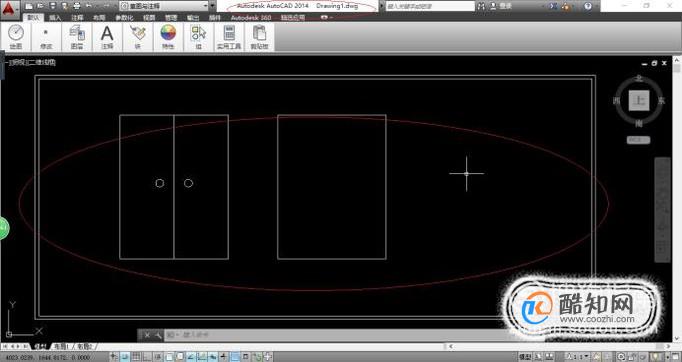The width and height of the screenshot is (682, 362).
Task: Toggle object snap in the status bar
Action: (169, 357)
